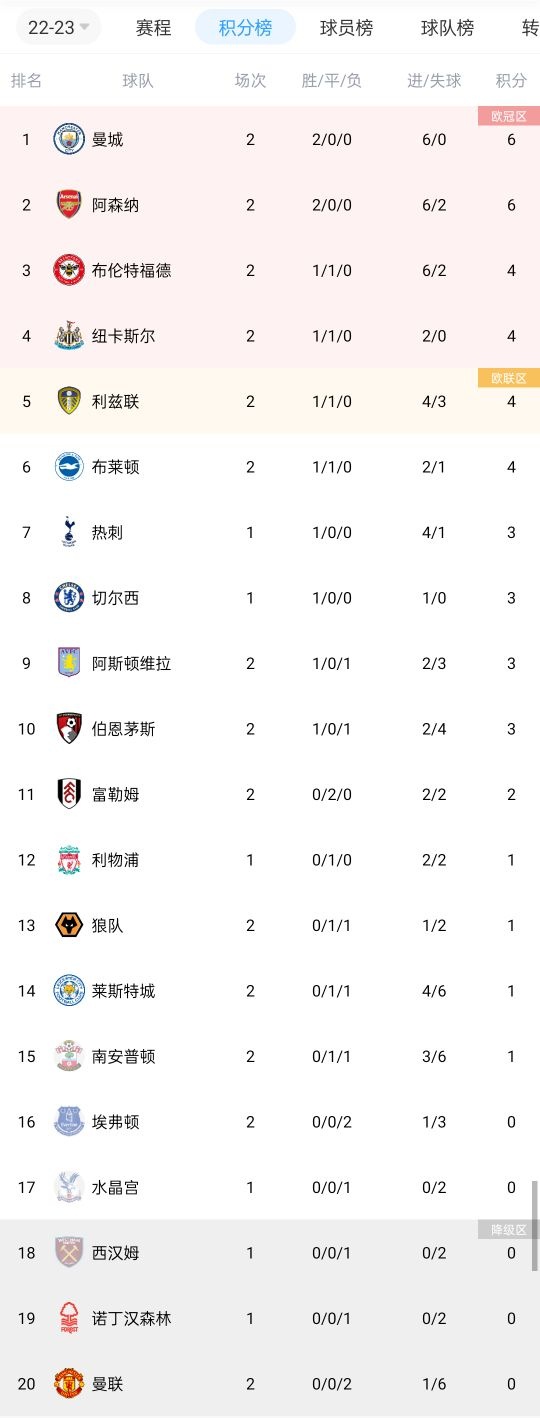Open team name 利兹联

tap(115, 401)
